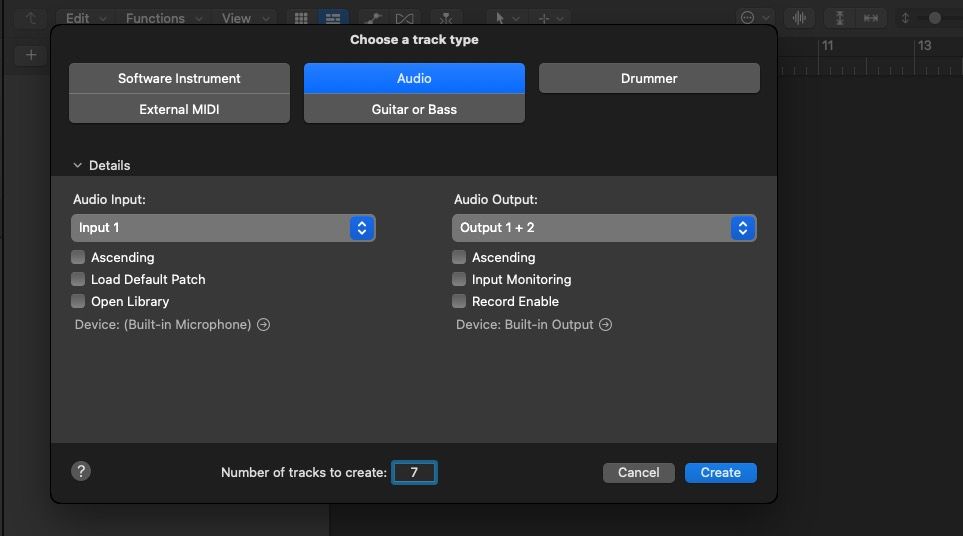This screenshot has width=963, height=536.
Task: Select the list view icon in toolbar
Action: 331,18
